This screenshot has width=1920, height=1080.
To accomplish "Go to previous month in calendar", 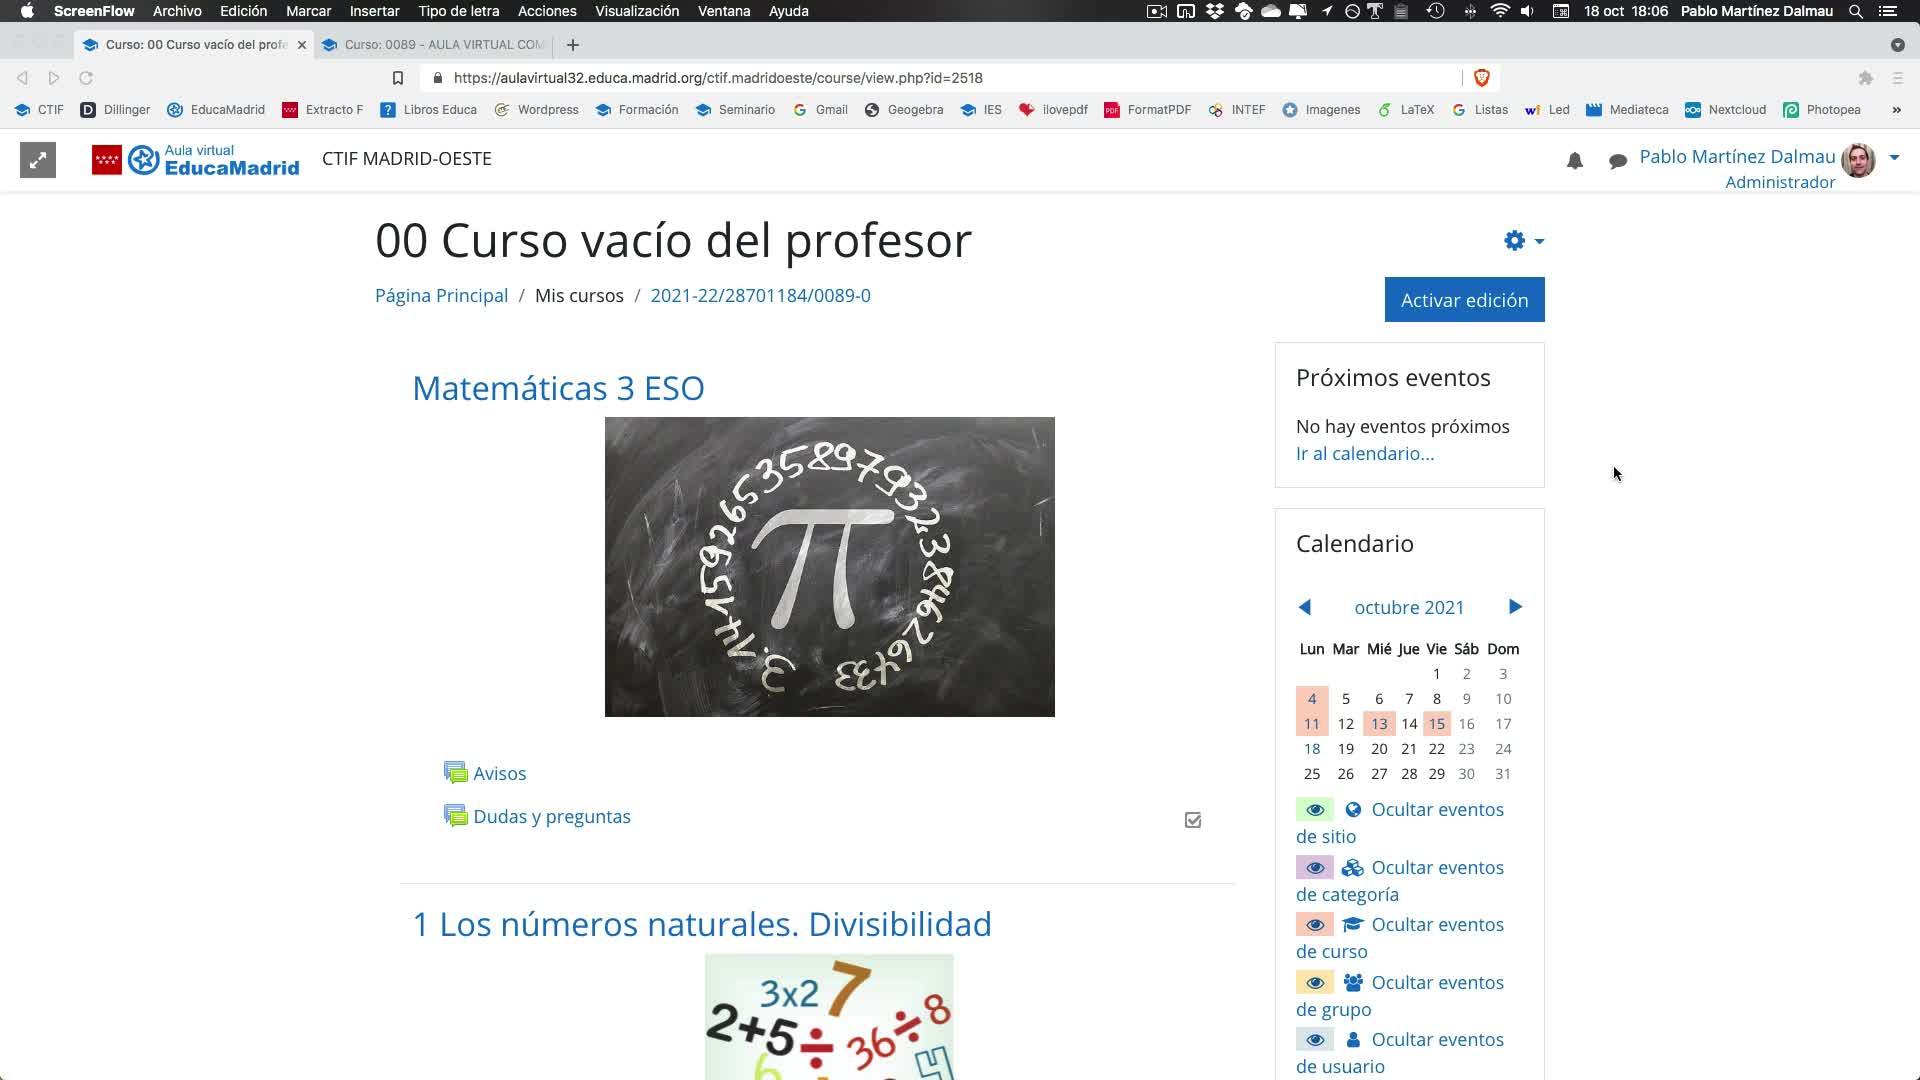I will pyautogui.click(x=1304, y=607).
